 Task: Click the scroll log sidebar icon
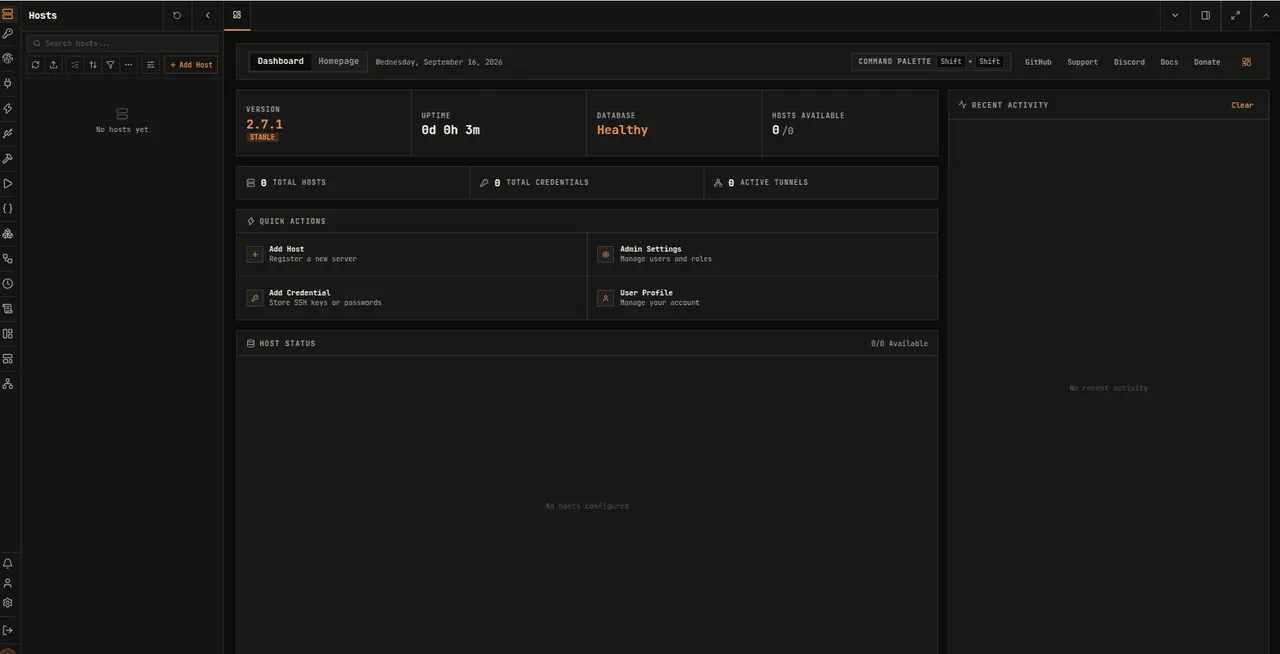(8, 309)
